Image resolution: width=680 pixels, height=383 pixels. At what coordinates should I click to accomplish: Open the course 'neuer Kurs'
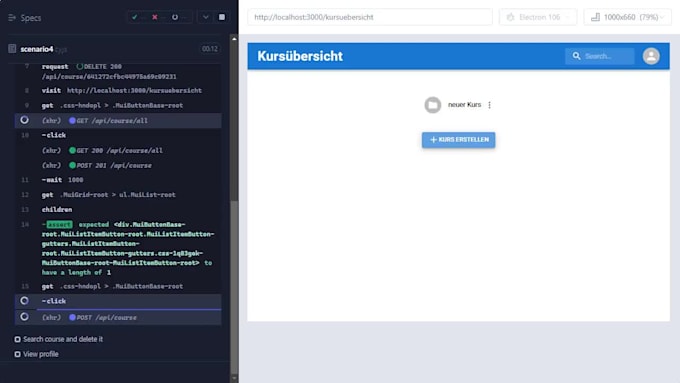point(464,105)
